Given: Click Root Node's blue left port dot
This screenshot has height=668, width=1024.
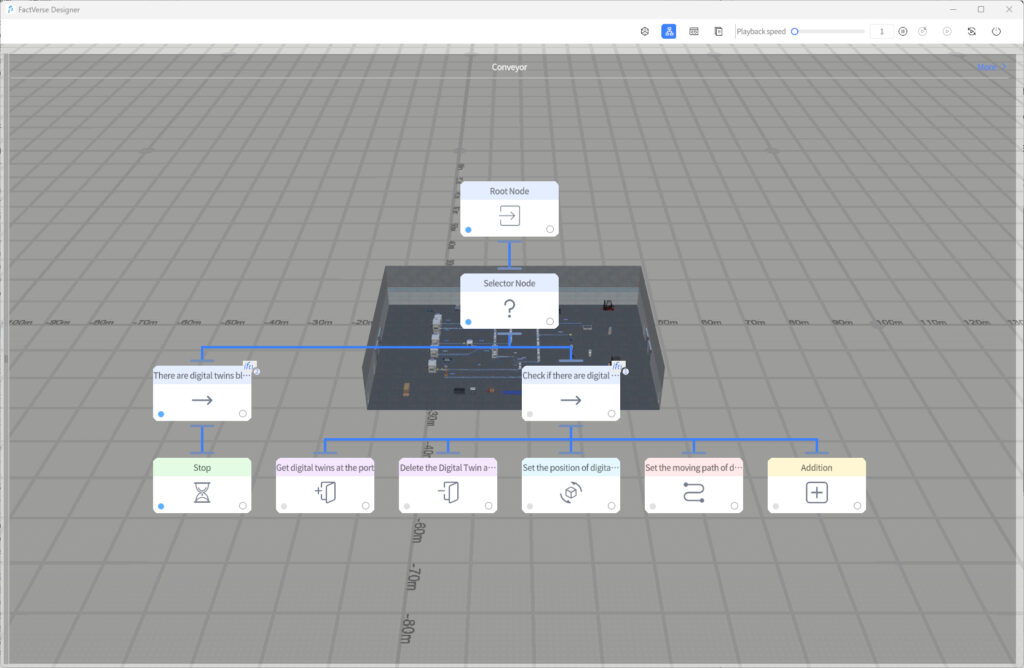Looking at the screenshot, I should pos(468,230).
